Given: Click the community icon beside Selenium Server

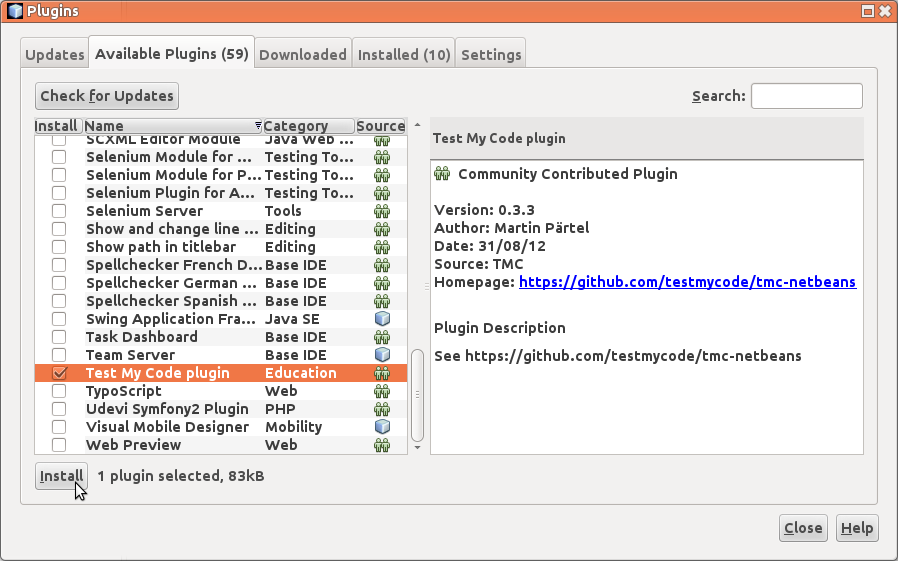Looking at the screenshot, I should (x=381, y=211).
